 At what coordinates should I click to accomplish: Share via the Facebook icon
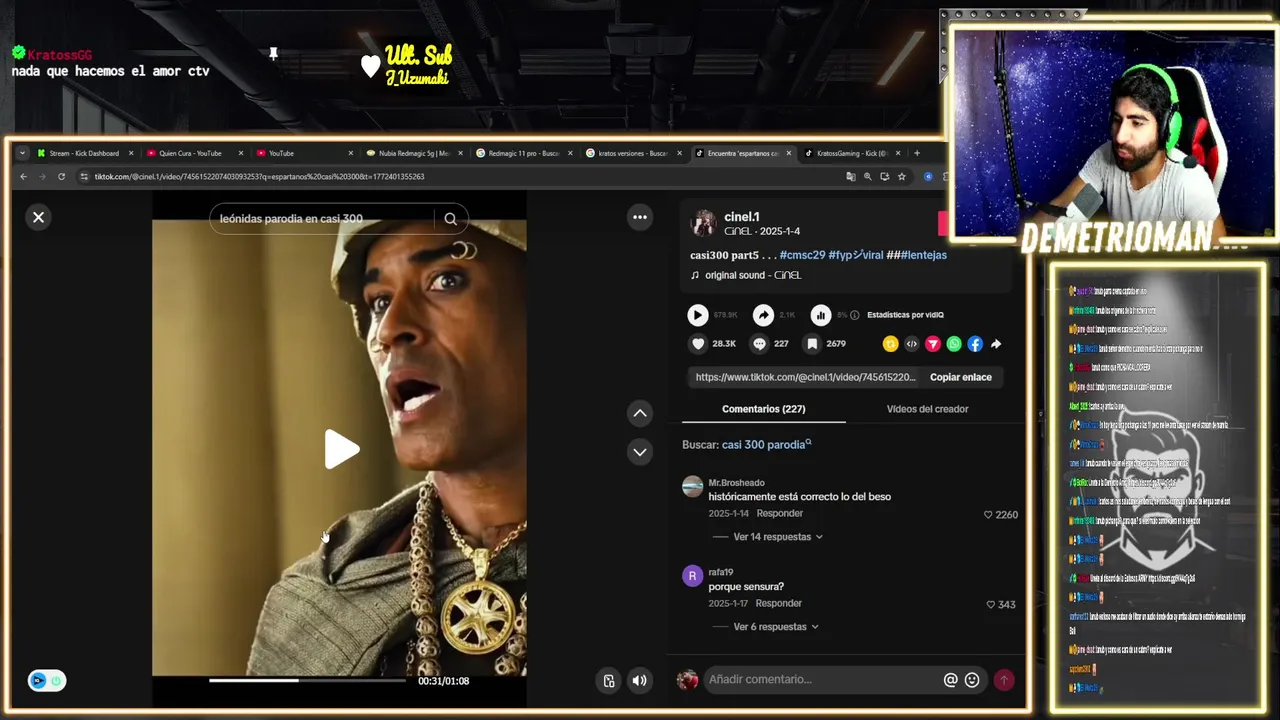(975, 344)
